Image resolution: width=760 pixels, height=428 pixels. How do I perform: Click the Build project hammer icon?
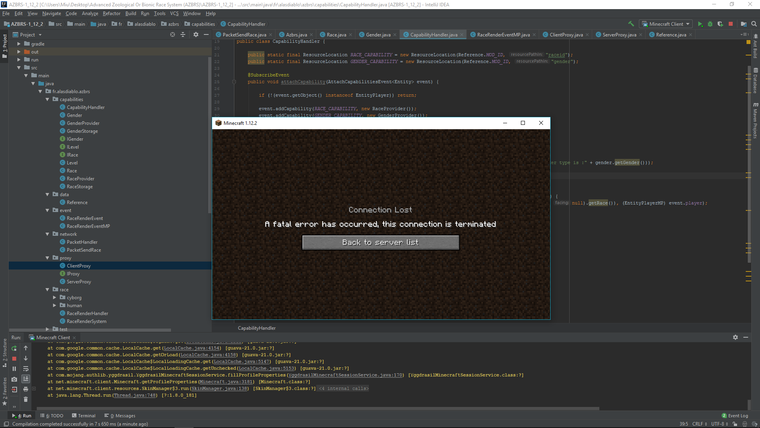point(631,24)
